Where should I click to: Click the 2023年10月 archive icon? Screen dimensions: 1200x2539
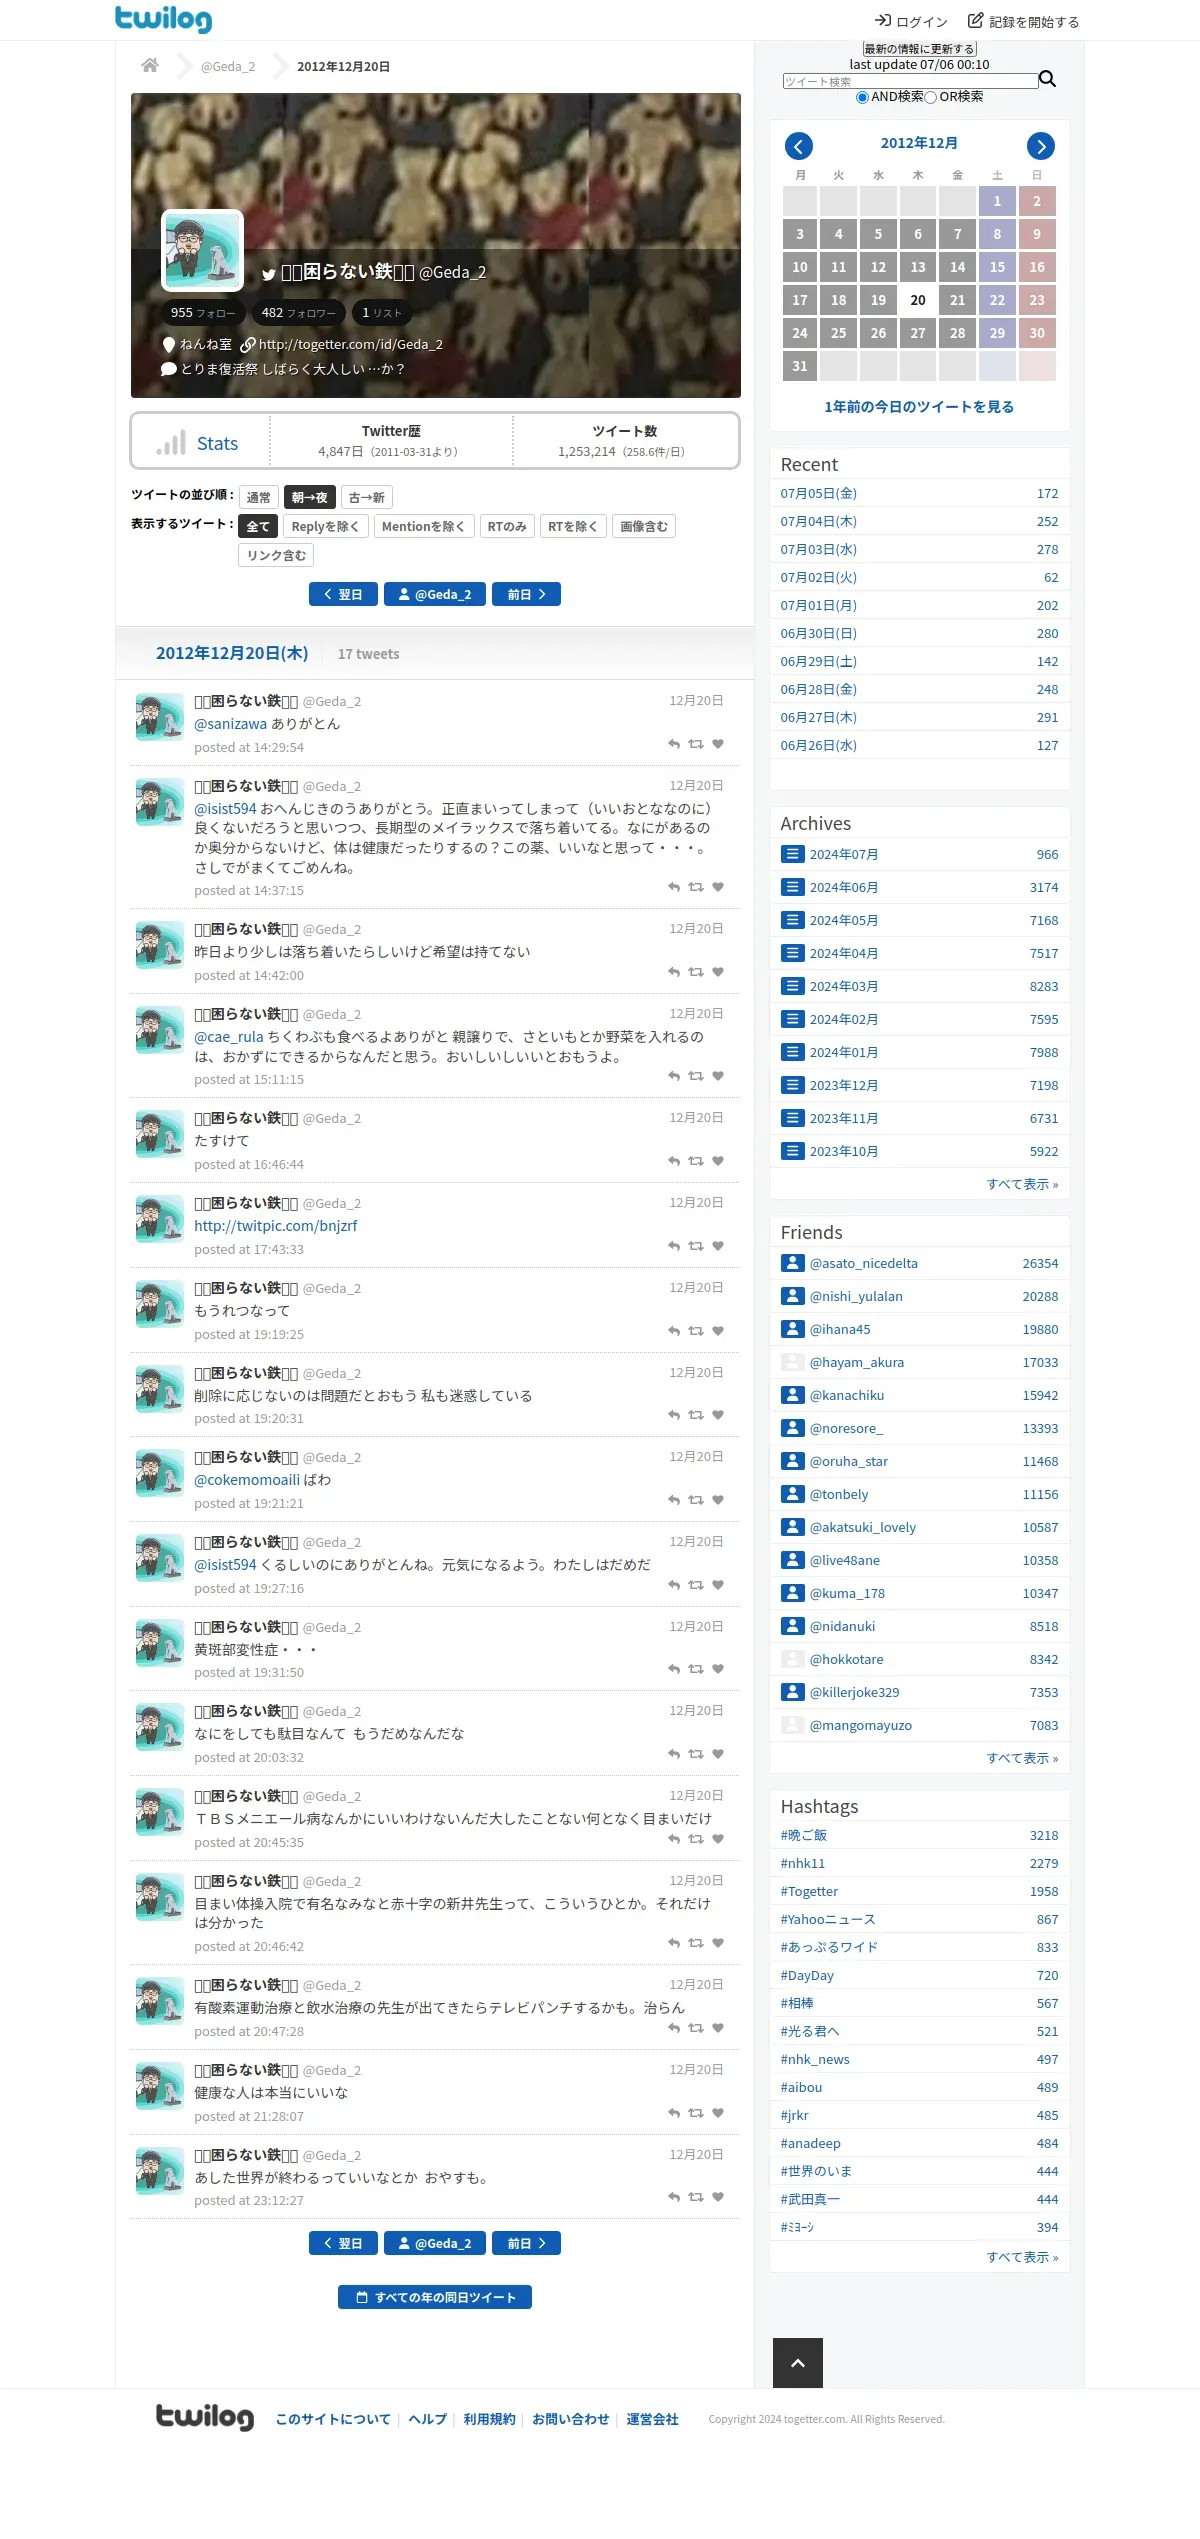793,1151
